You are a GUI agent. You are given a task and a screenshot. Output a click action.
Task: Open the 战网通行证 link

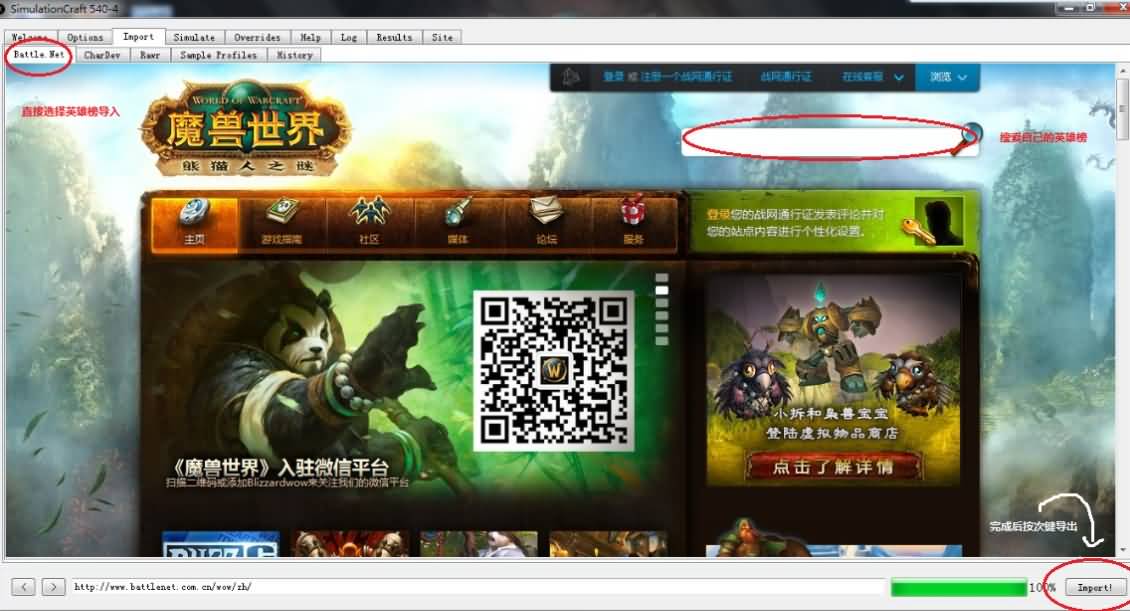click(x=786, y=77)
